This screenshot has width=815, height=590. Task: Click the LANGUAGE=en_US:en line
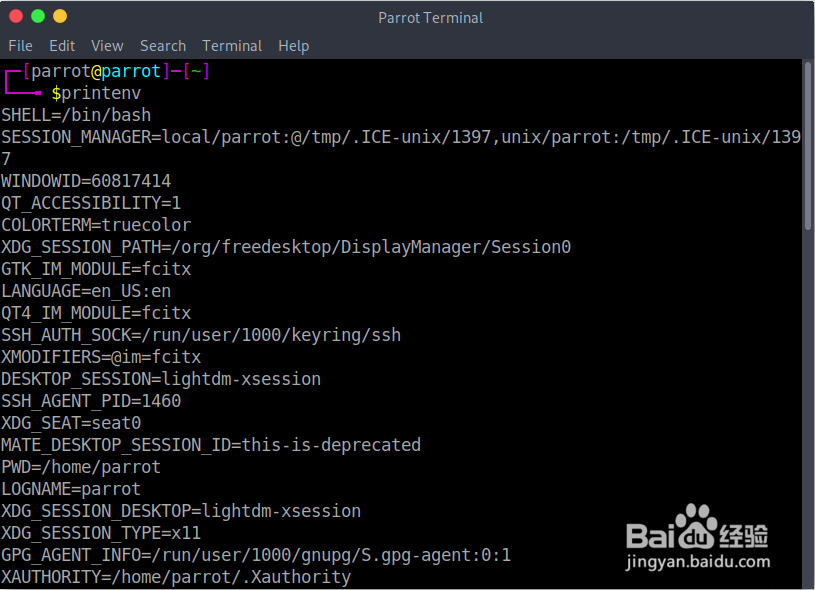click(86, 291)
